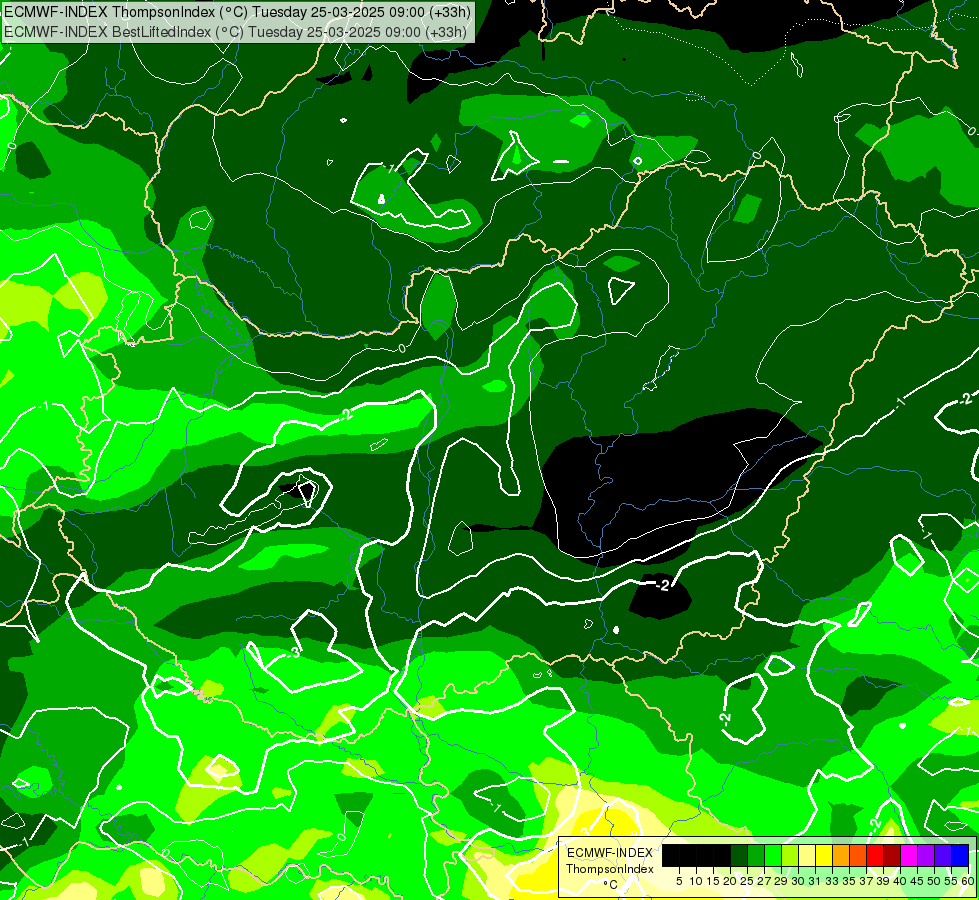Click the legend scale value '35'

point(849,881)
